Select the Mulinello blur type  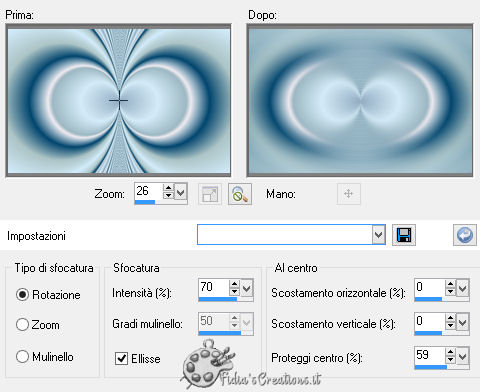(22, 357)
